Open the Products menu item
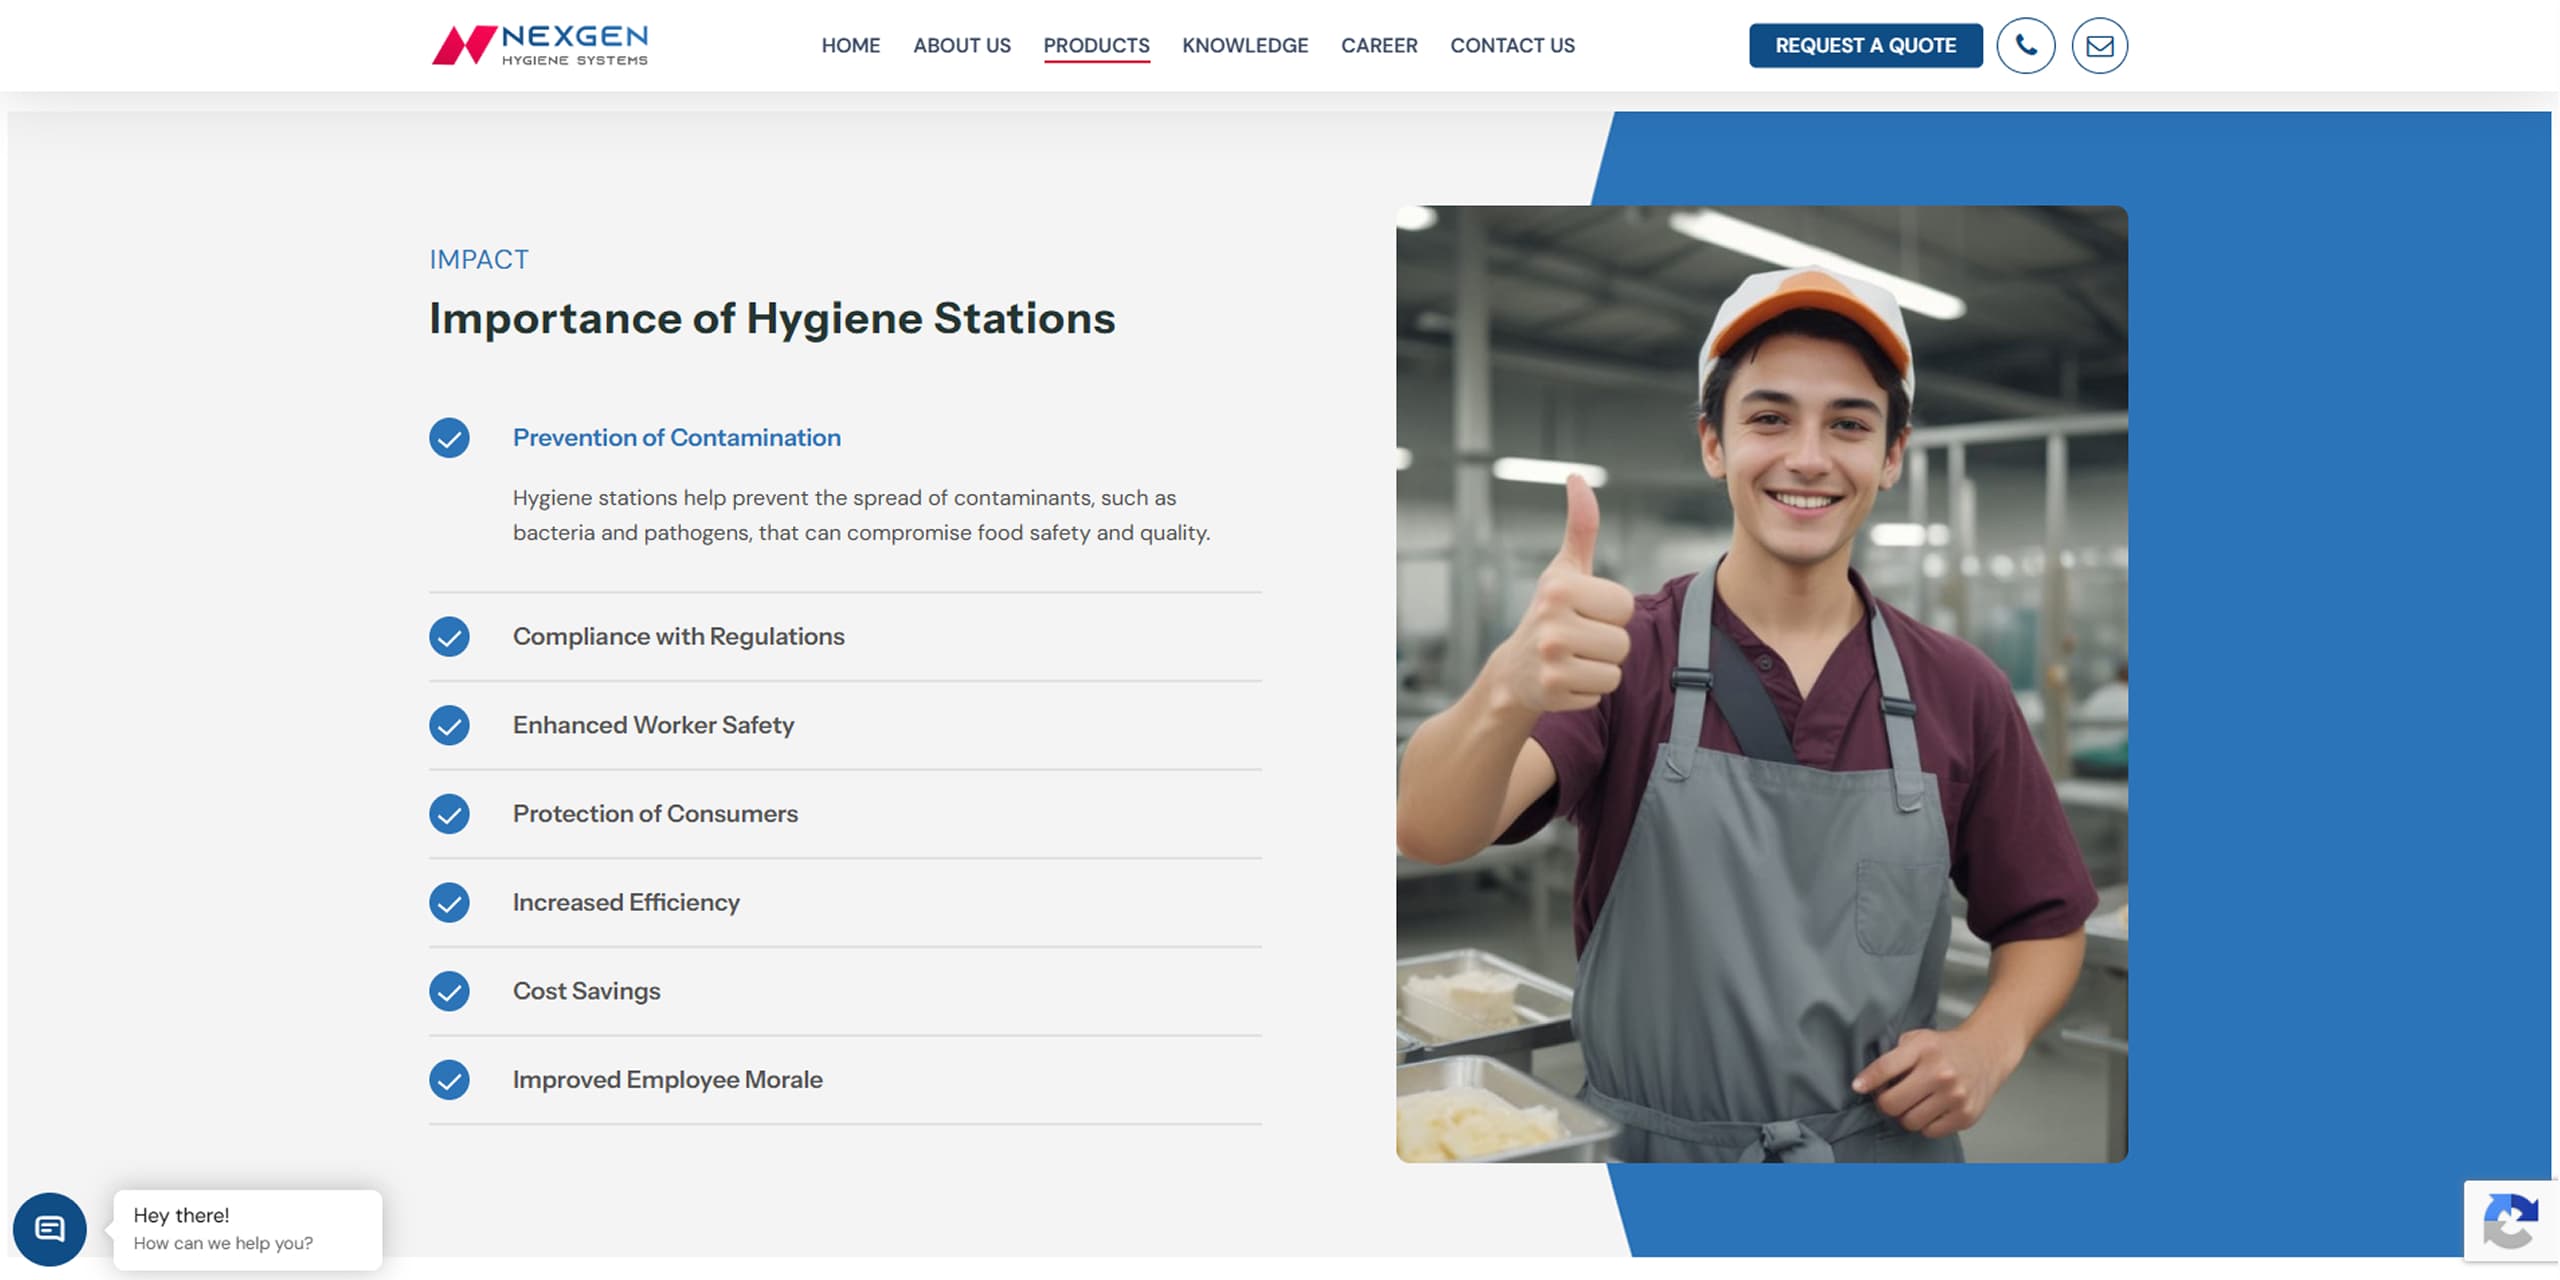2560x1280 pixels. pyautogui.click(x=1096, y=45)
